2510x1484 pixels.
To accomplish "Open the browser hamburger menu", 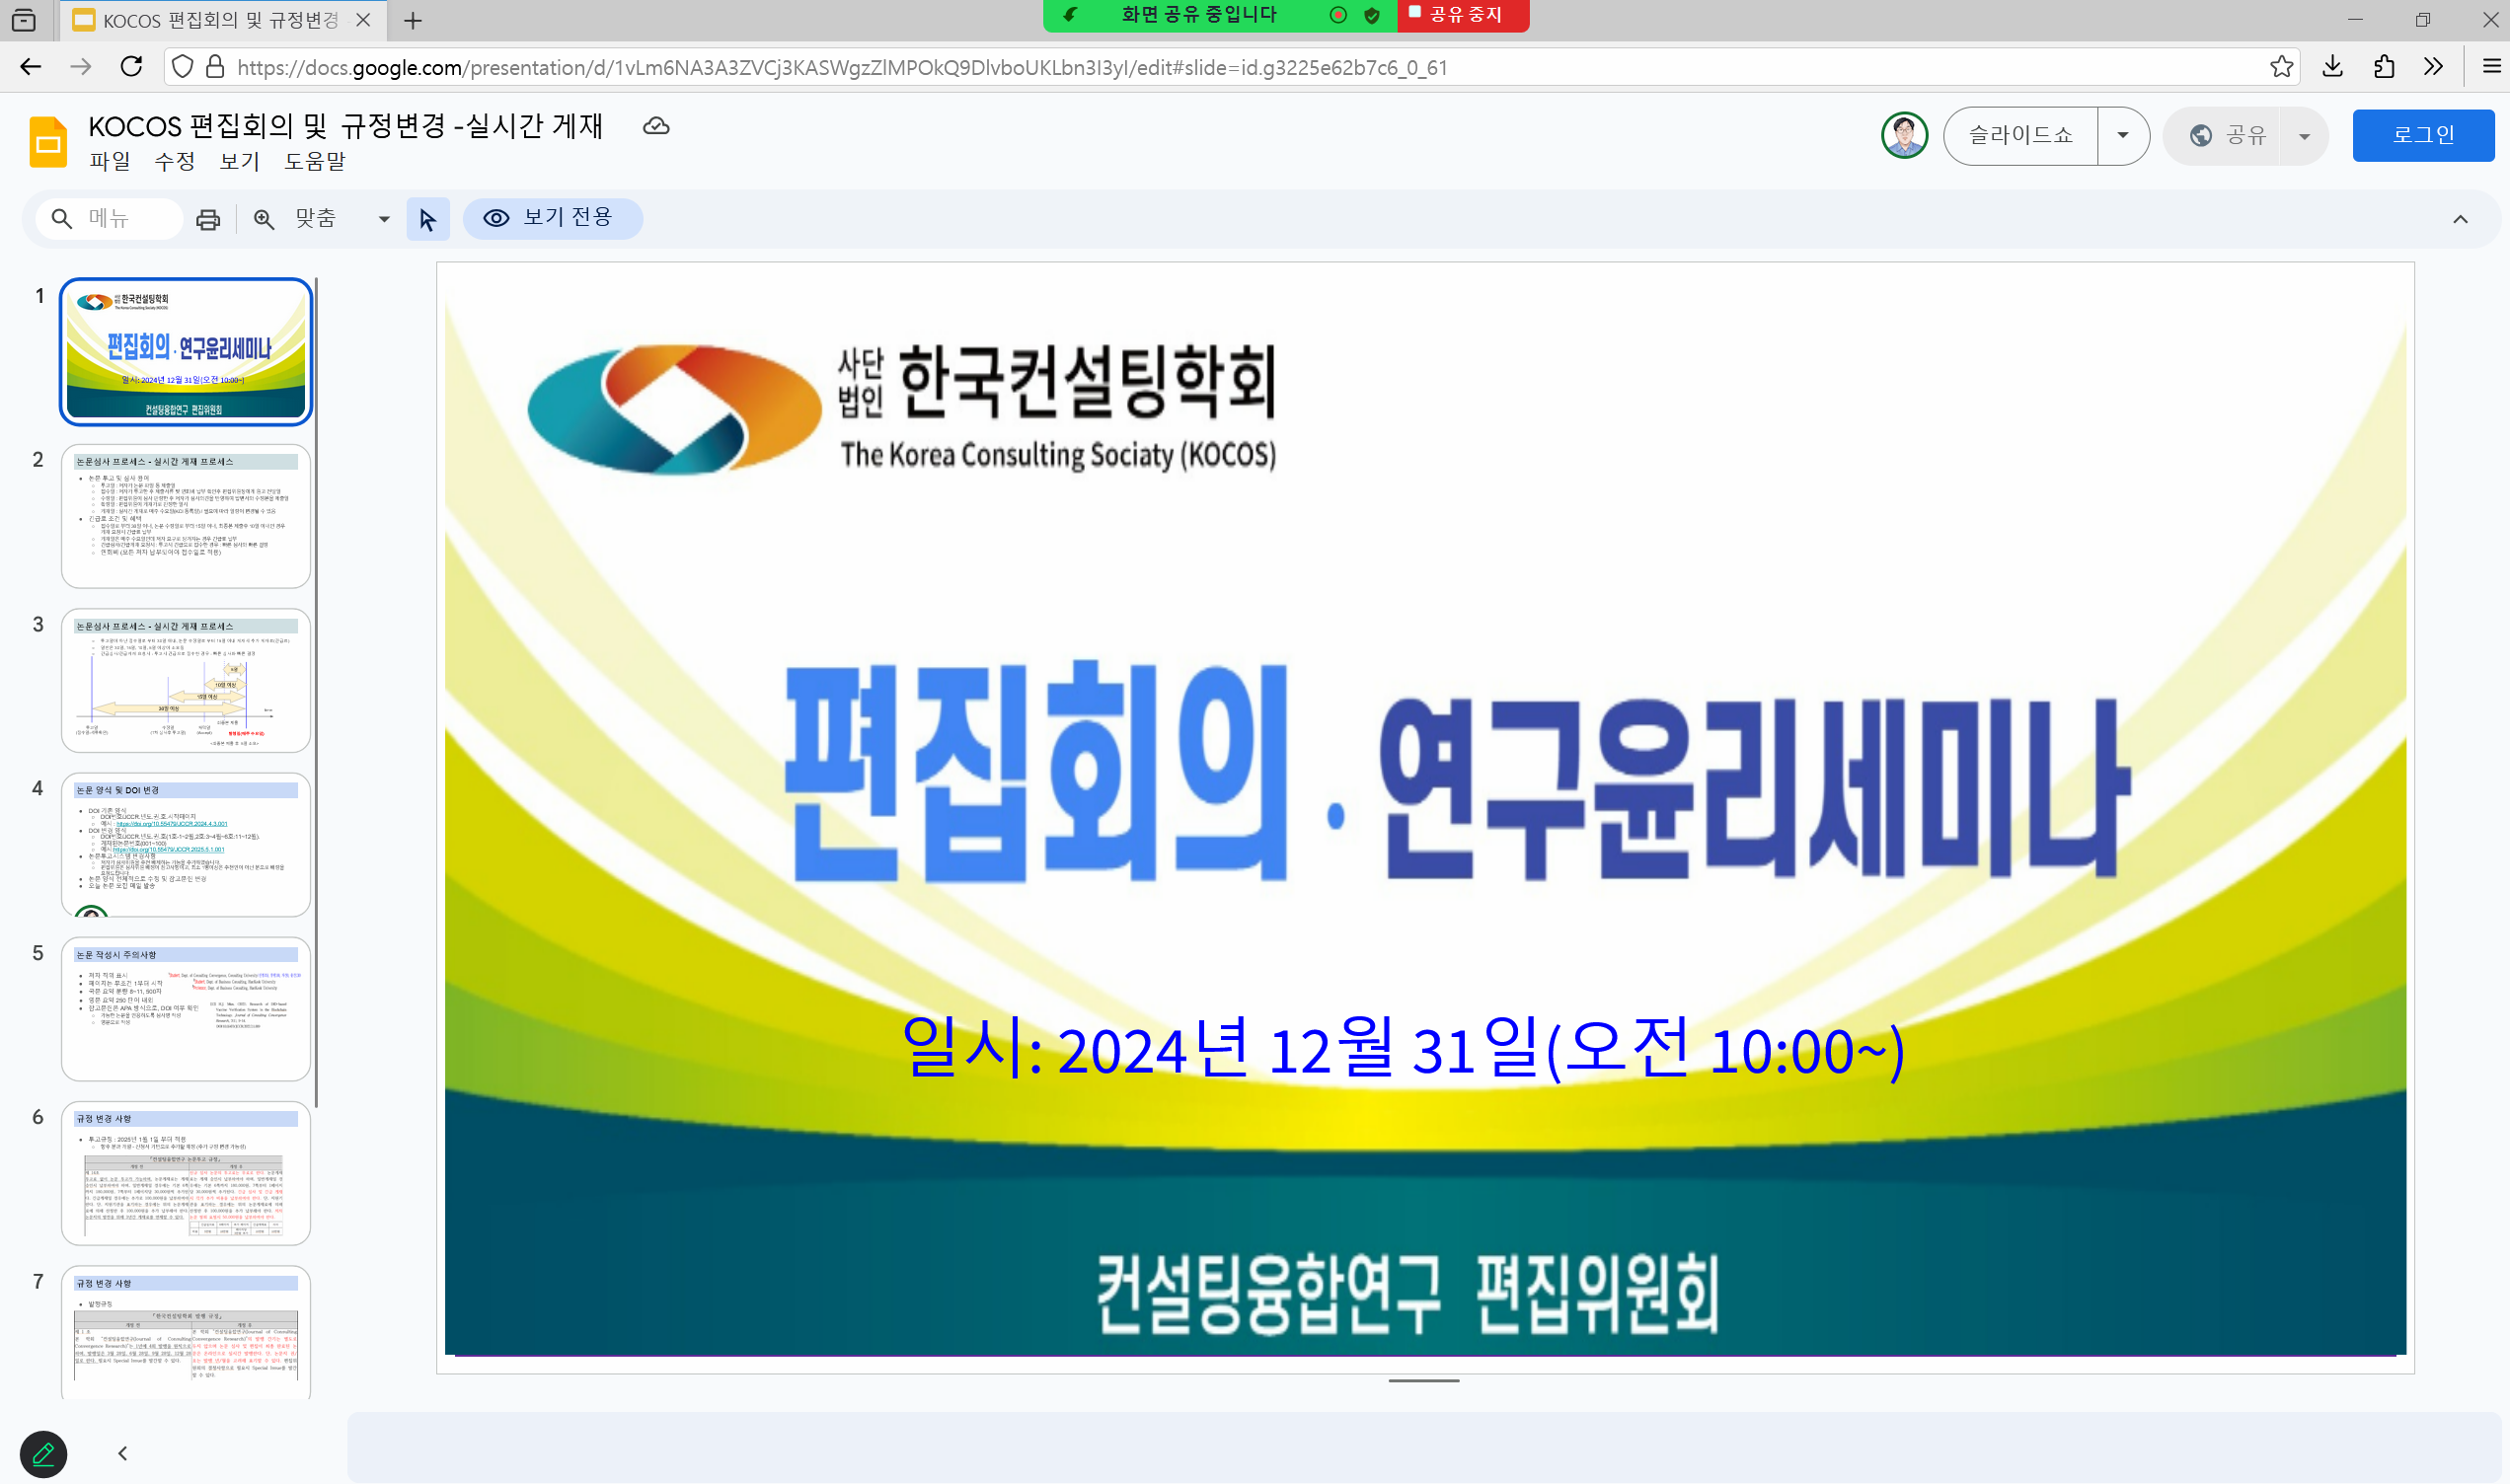I will (x=2491, y=67).
